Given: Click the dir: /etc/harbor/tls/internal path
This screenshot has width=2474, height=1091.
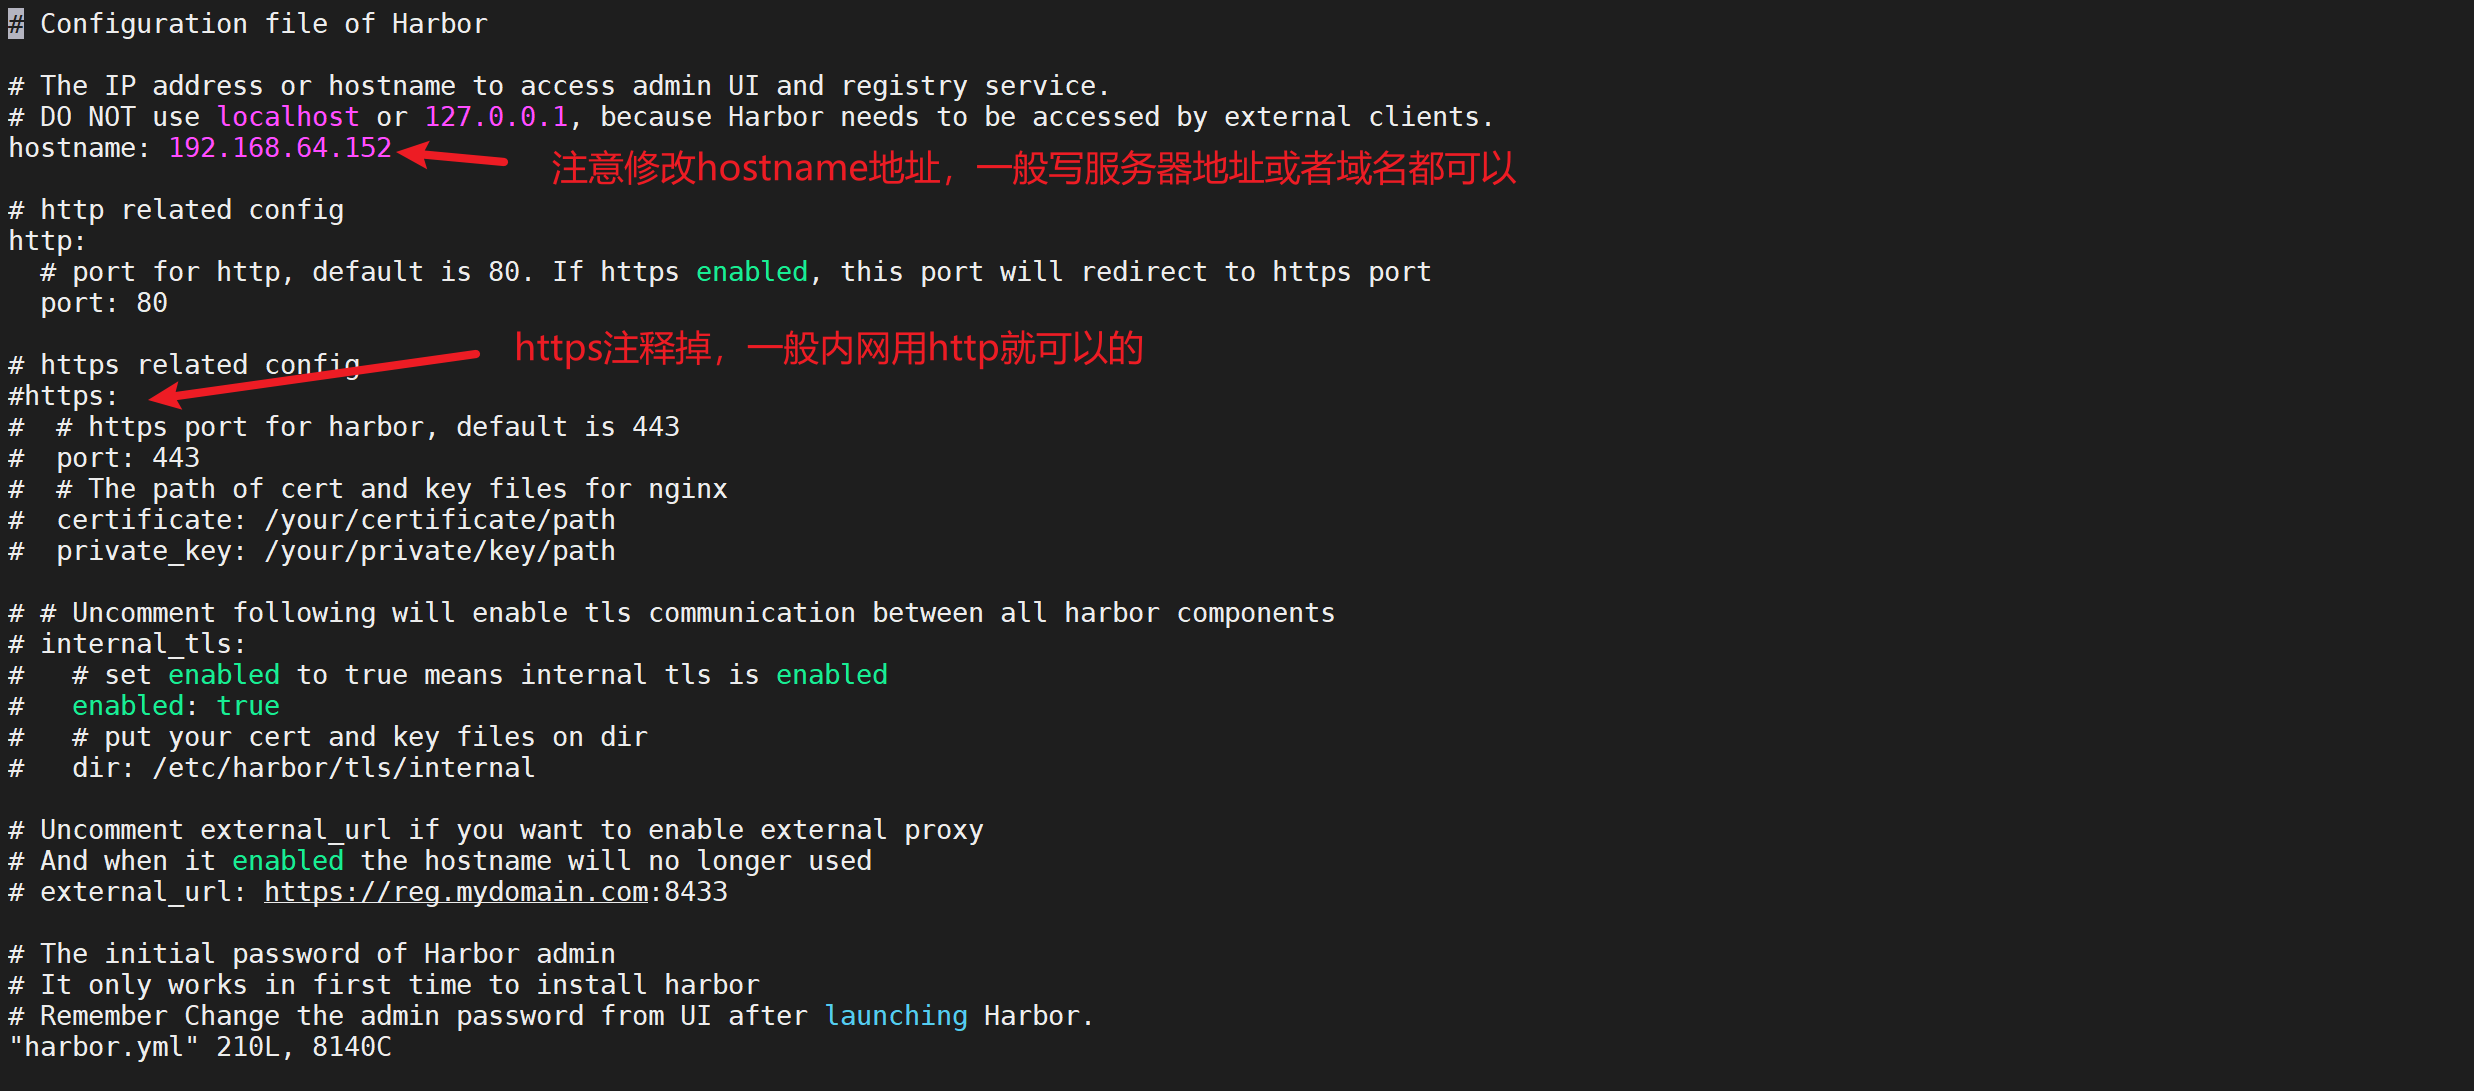Looking at the screenshot, I should [304, 768].
